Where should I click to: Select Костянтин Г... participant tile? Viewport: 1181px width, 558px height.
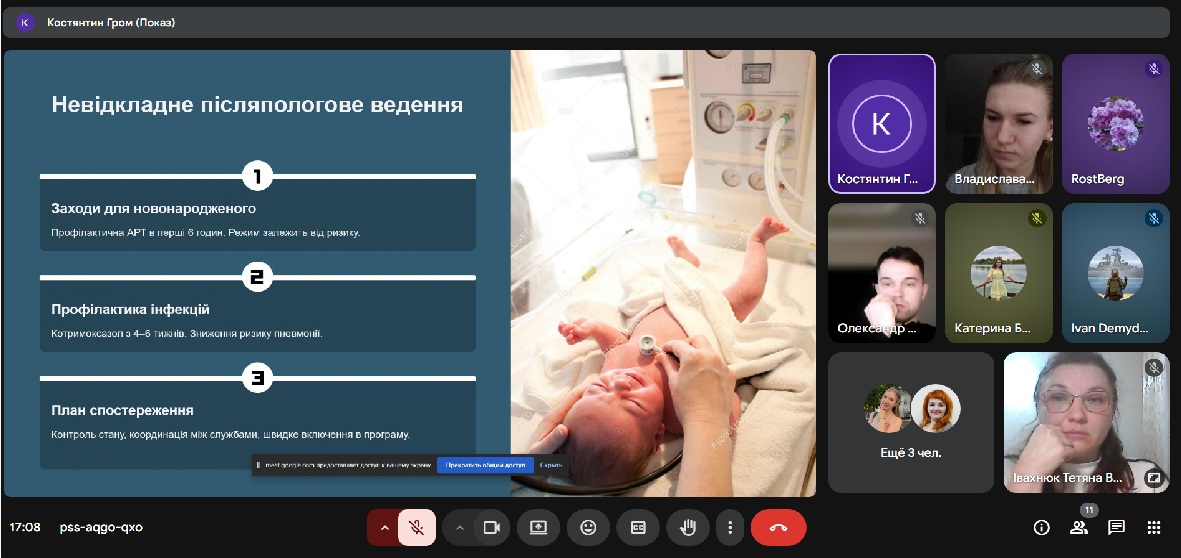pos(881,123)
